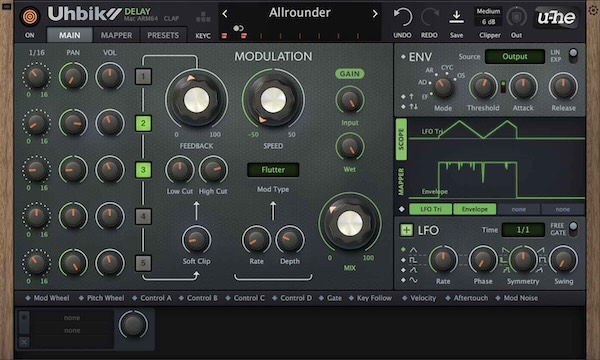600x360 pixels.
Task: Go to the next preset with right chevron
Action: [x=375, y=14]
